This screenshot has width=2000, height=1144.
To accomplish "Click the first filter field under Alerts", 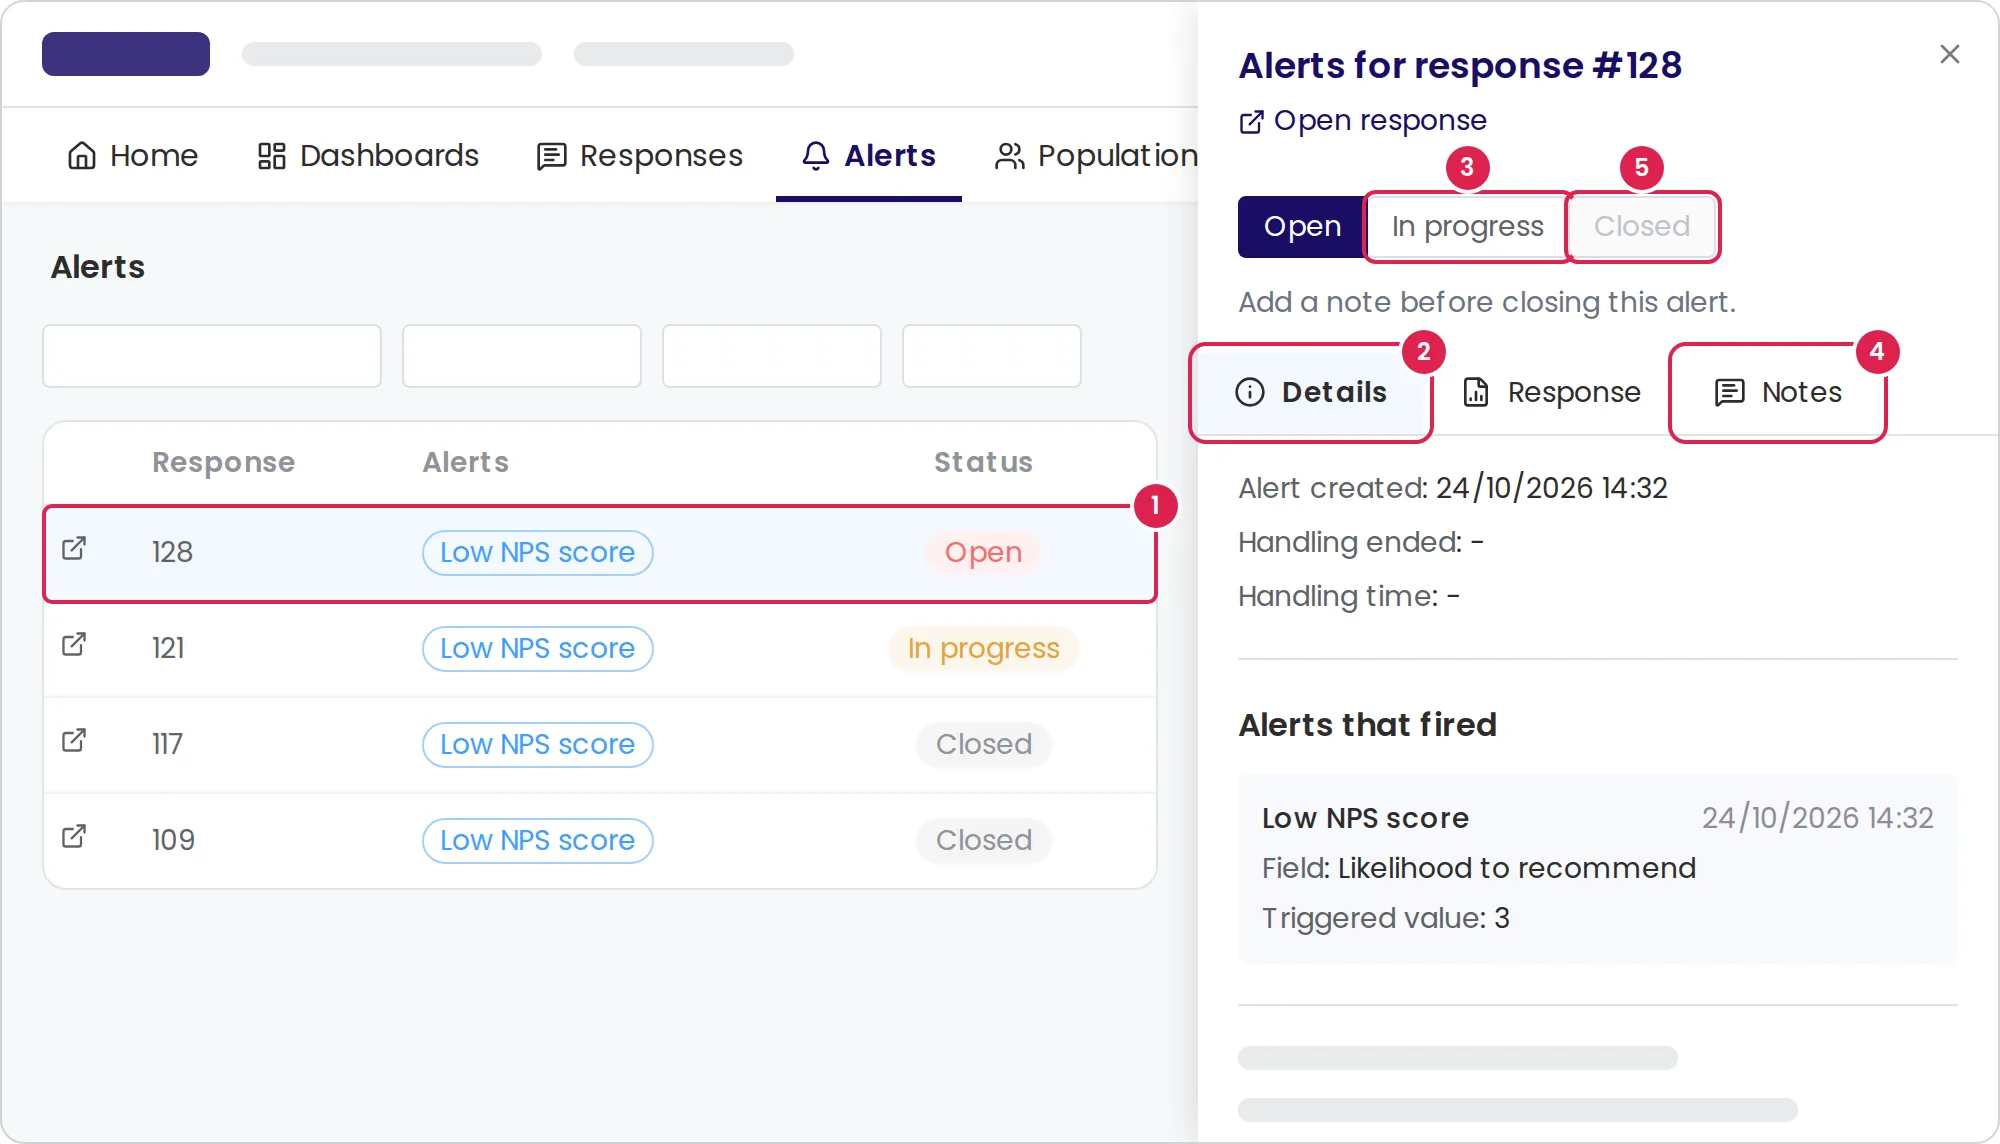I will (212, 355).
